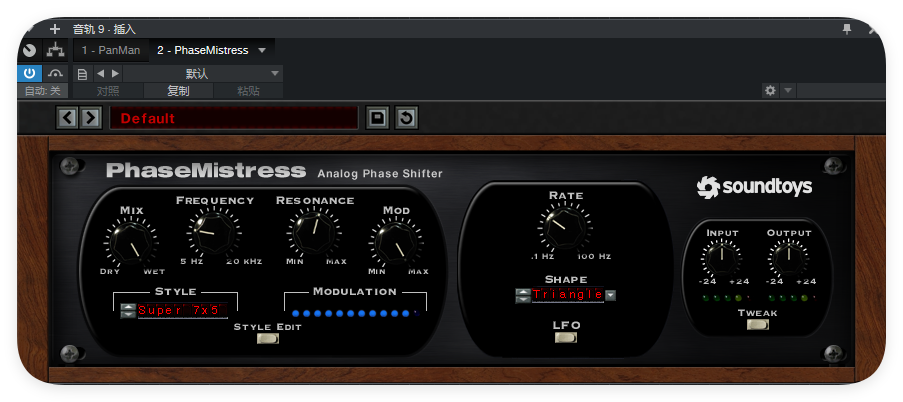Step the Shape selector up/down arrows
The width and height of the screenshot is (903, 402).
522,295
